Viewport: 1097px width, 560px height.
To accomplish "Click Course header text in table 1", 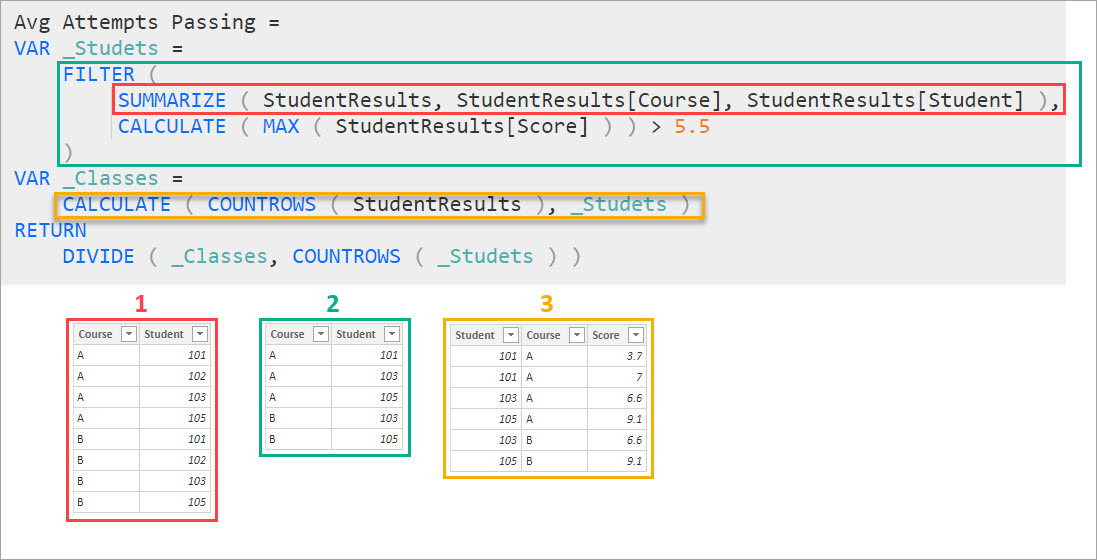I will pyautogui.click(x=95, y=334).
